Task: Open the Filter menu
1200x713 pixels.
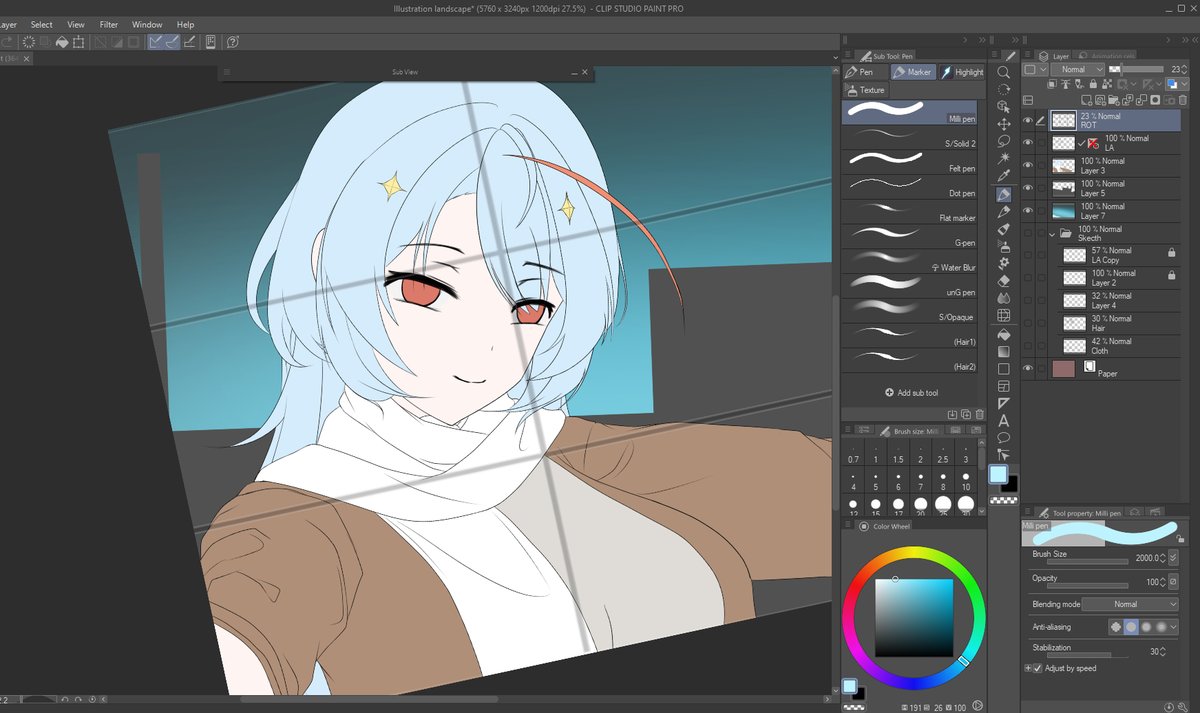Action: [x=109, y=24]
